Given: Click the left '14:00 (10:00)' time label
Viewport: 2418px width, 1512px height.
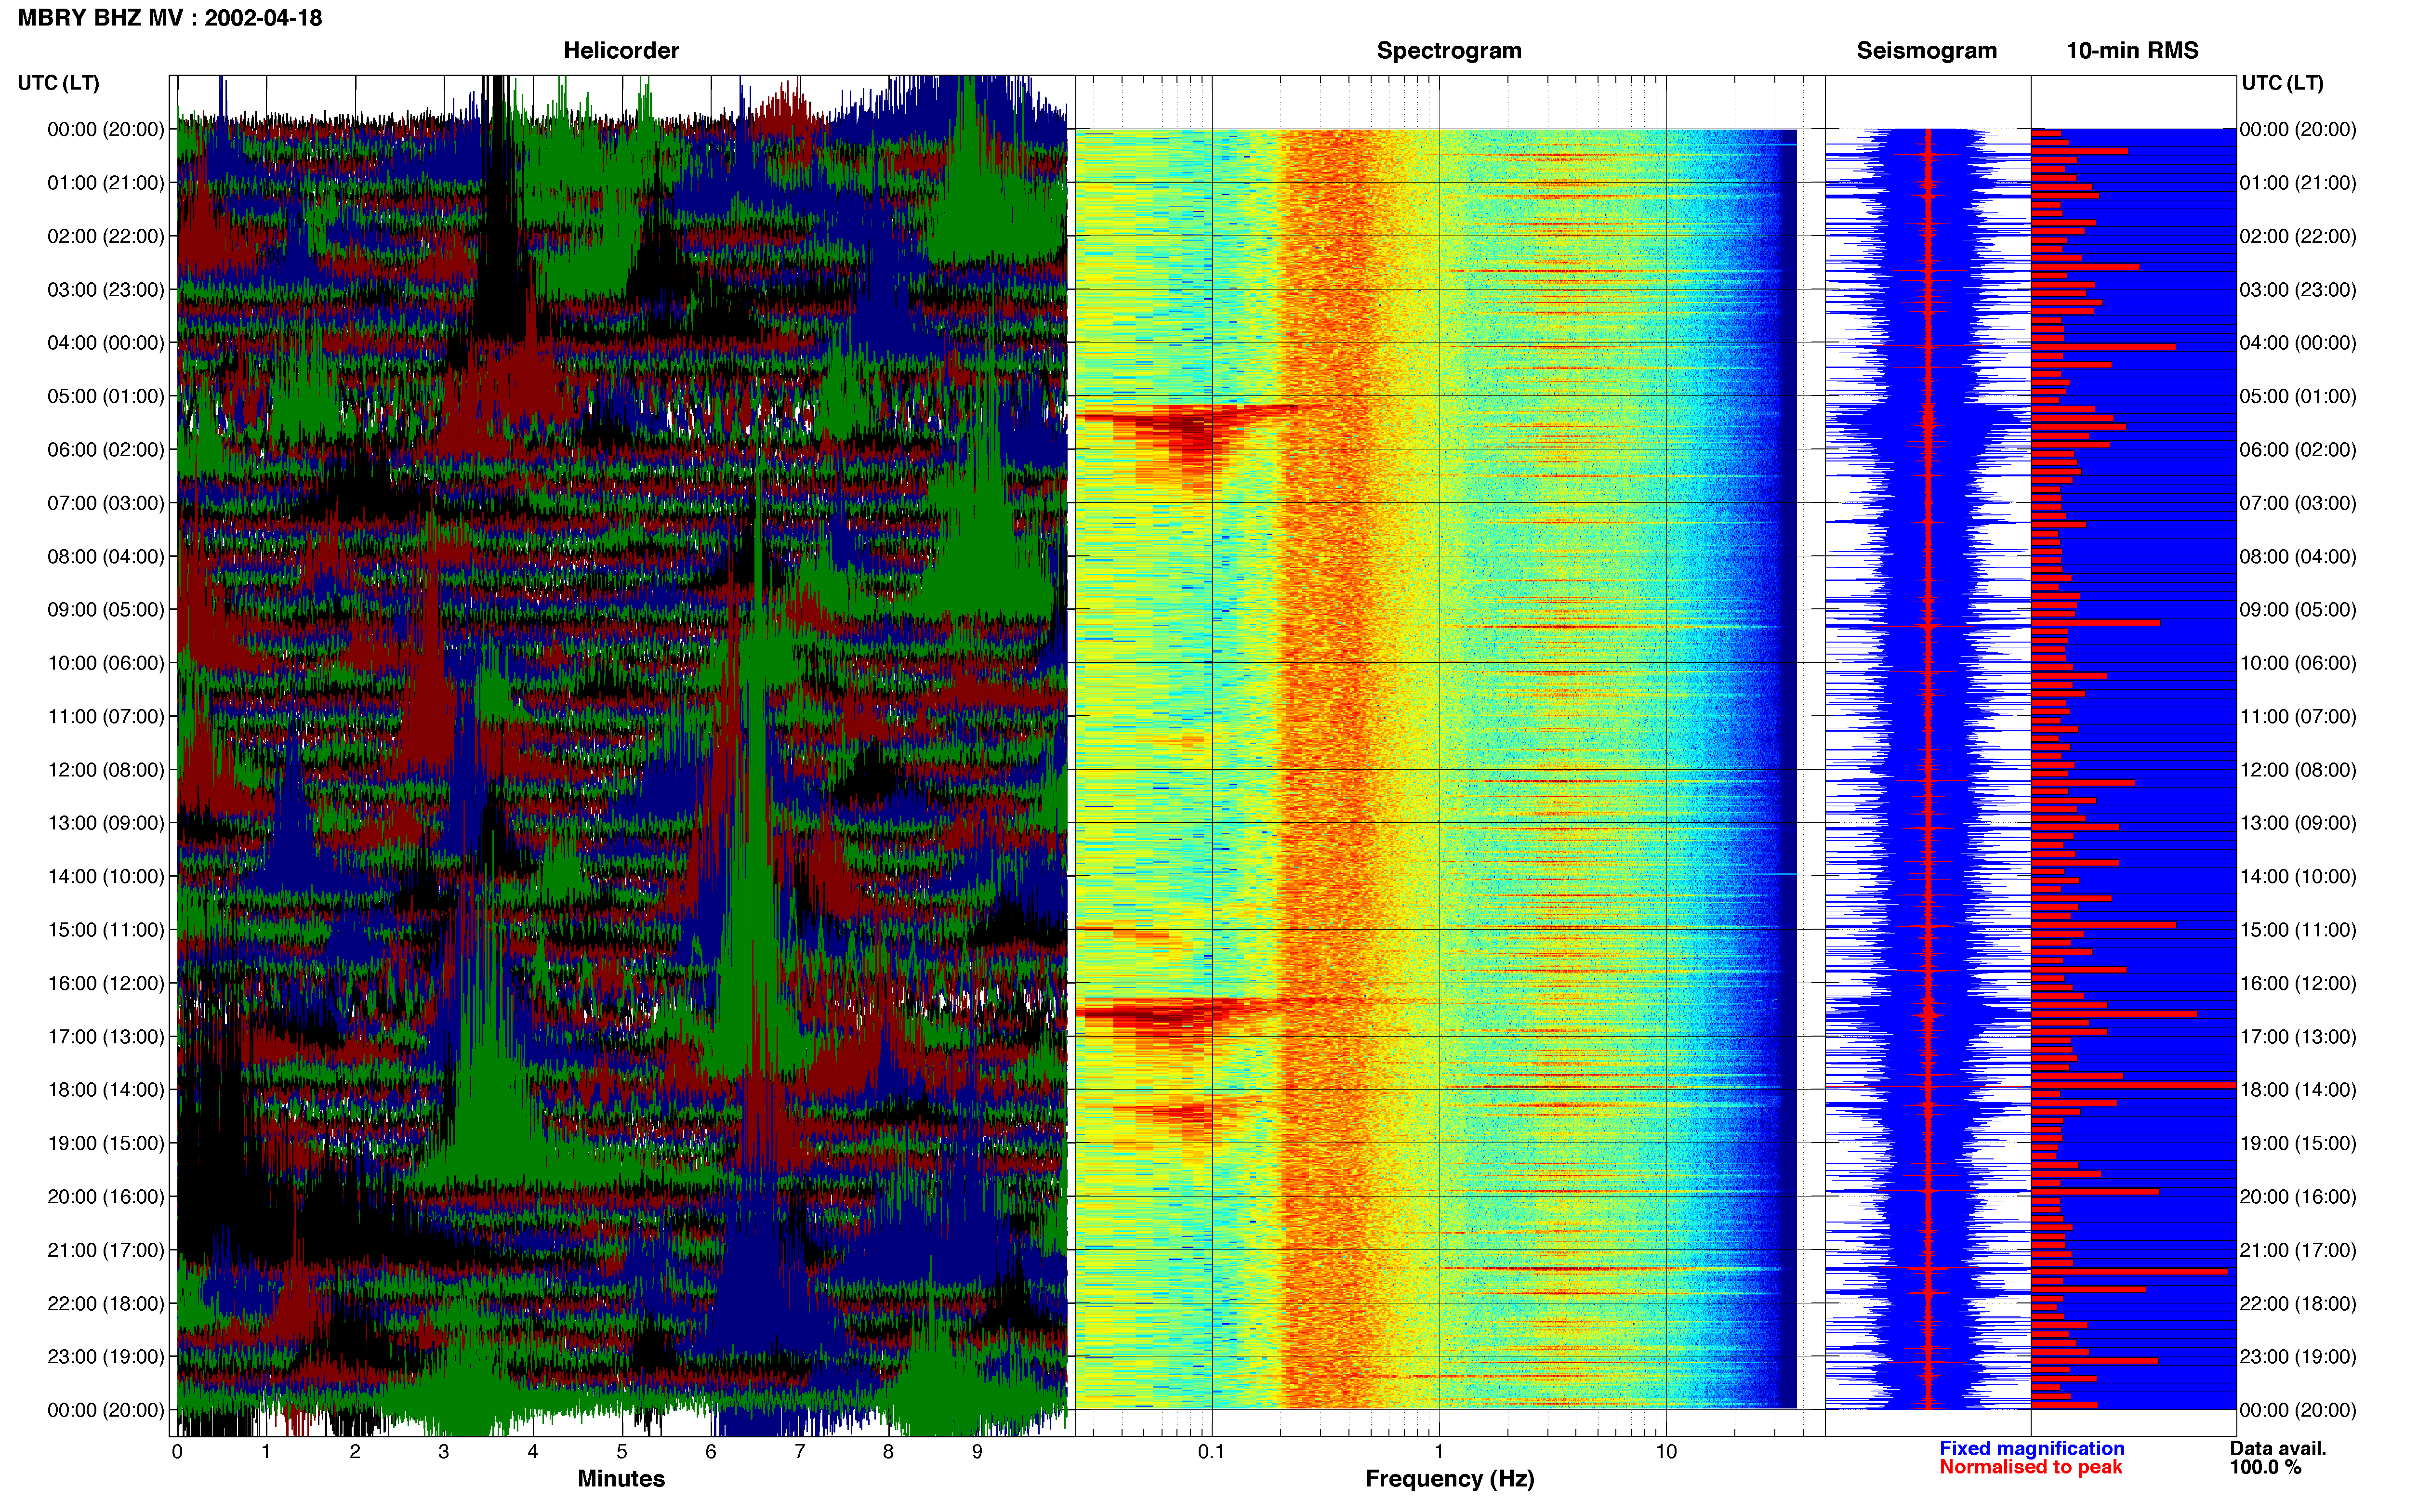Looking at the screenshot, I should click(106, 876).
